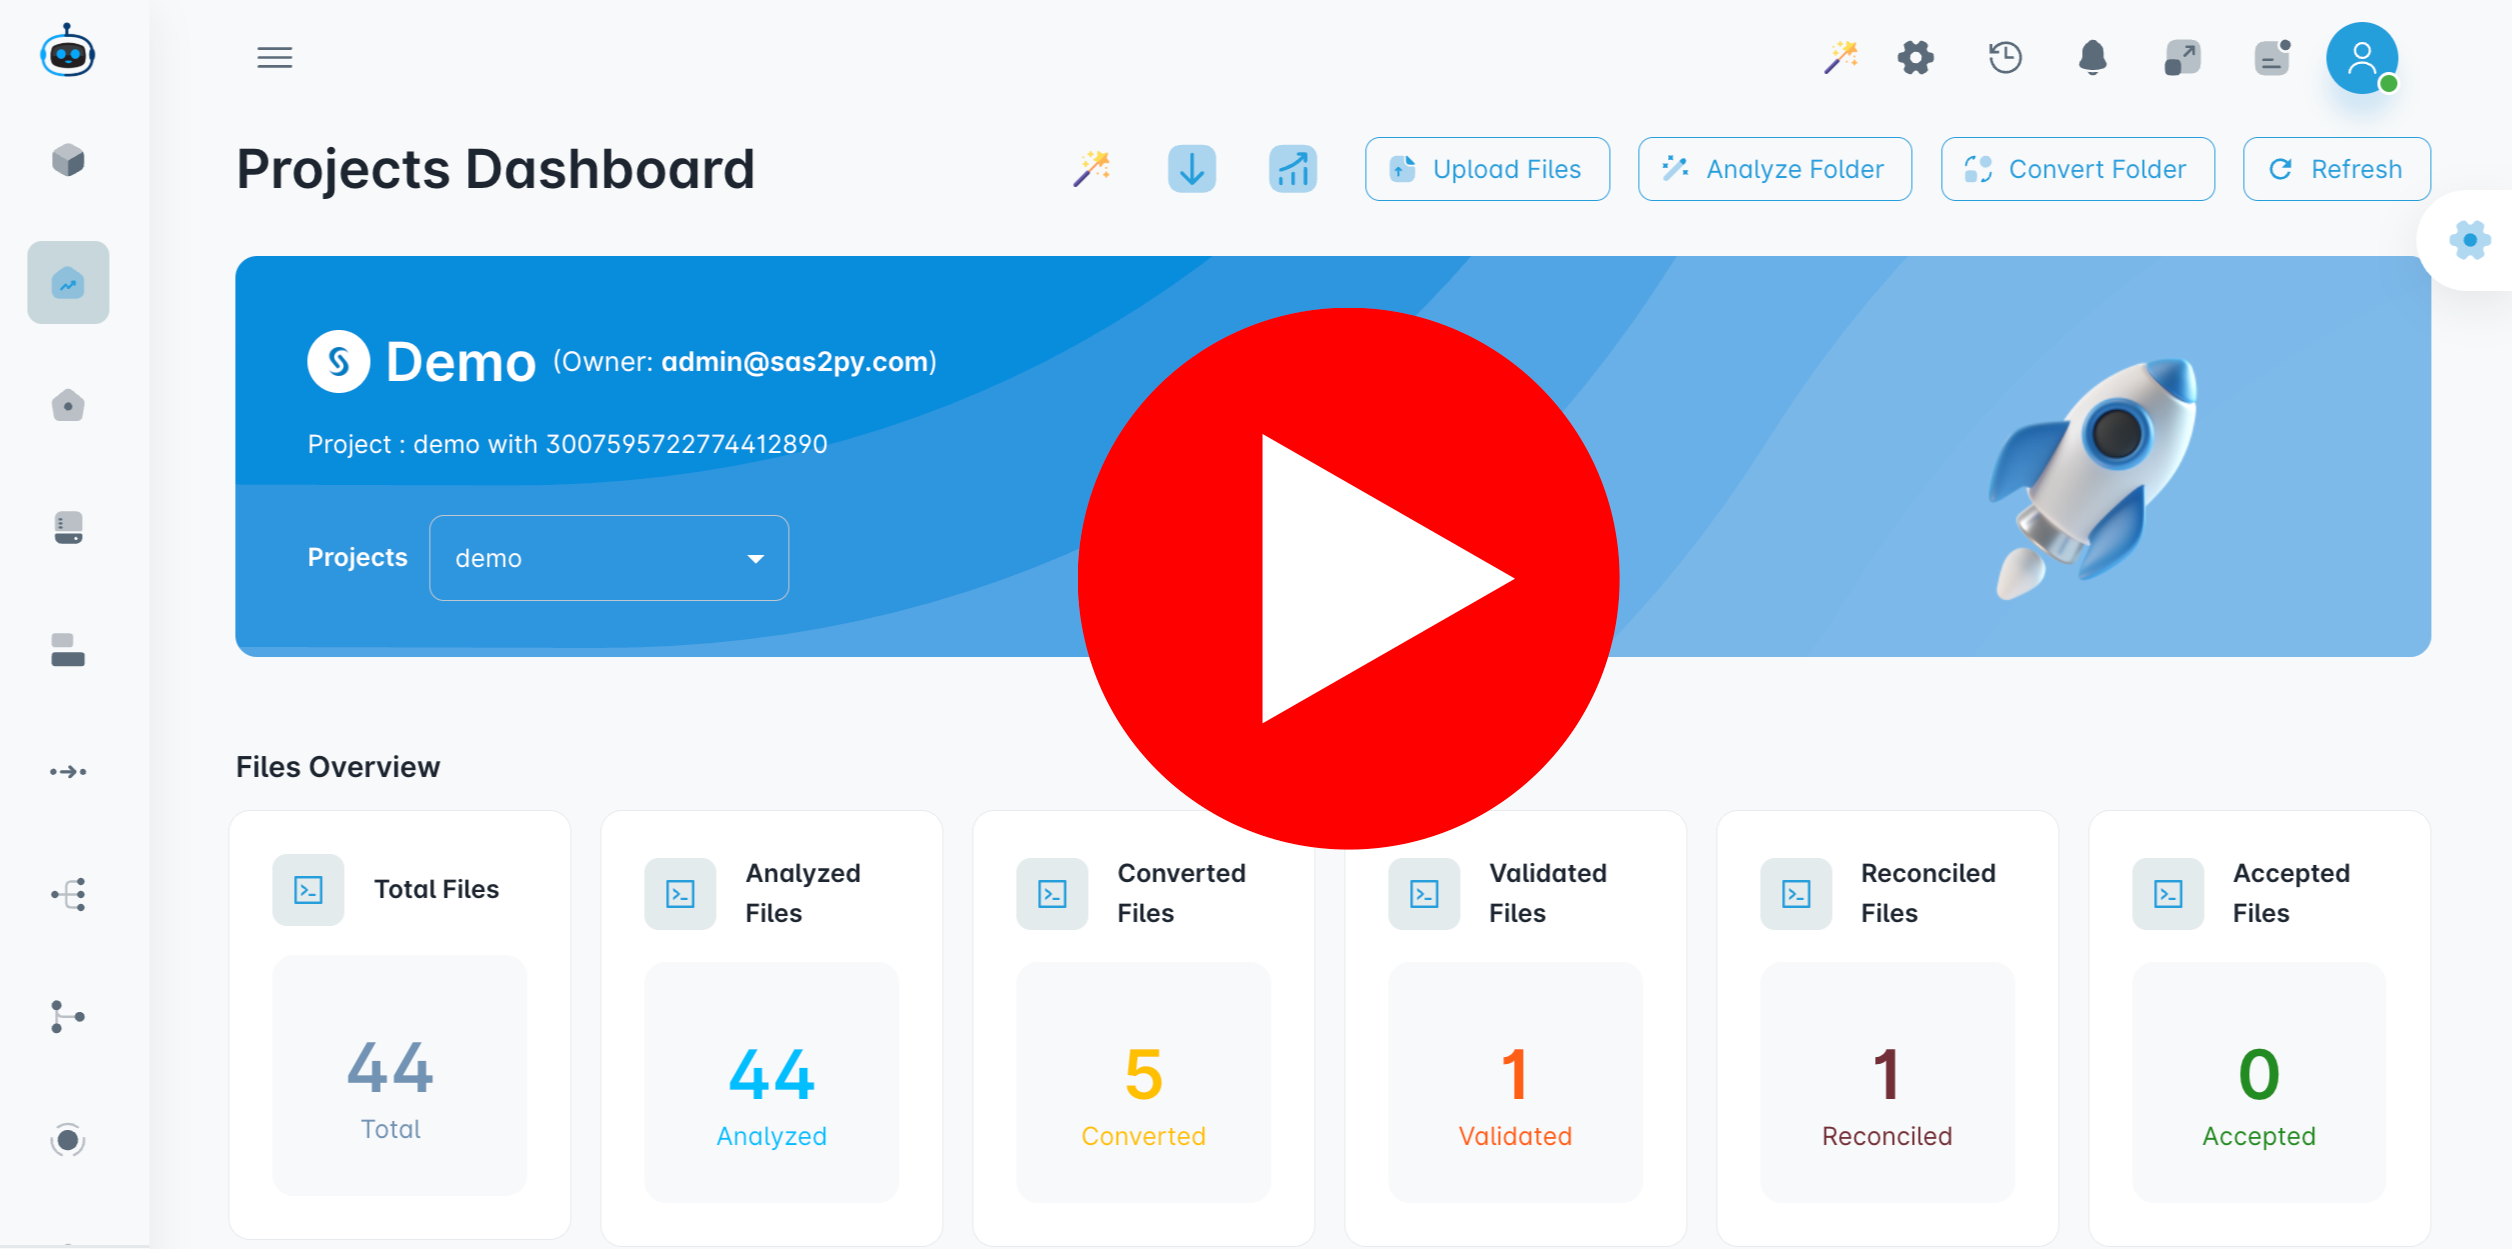Screen dimensions: 2512x1249
Task: Click the bar chart analytics icon
Action: tap(1292, 169)
